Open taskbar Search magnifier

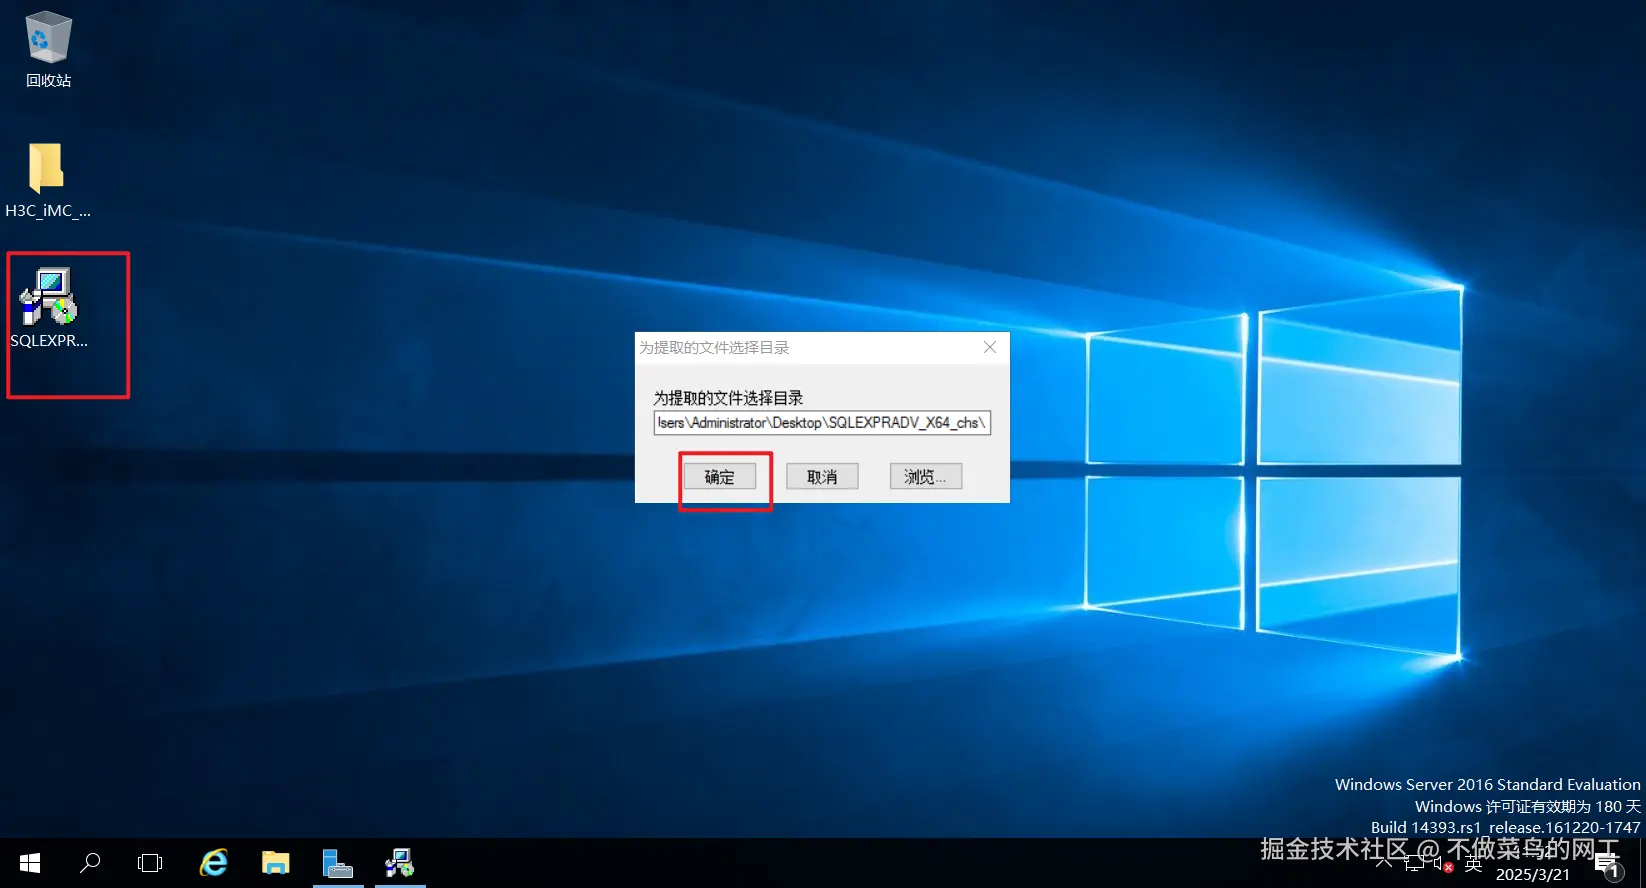pos(90,863)
